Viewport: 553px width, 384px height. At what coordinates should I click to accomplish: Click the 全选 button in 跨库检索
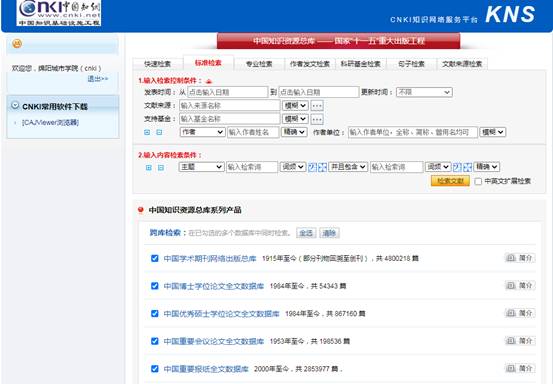[306, 233]
